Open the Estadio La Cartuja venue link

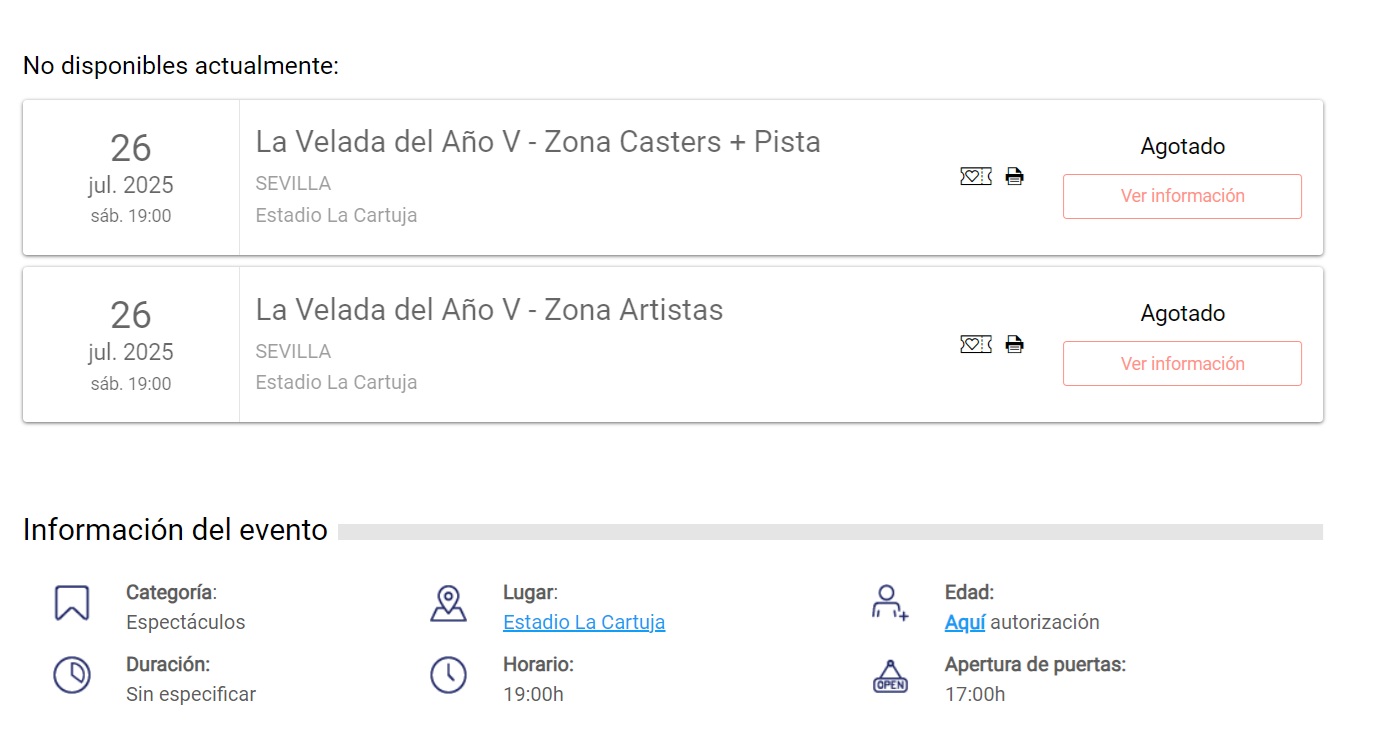click(x=584, y=622)
